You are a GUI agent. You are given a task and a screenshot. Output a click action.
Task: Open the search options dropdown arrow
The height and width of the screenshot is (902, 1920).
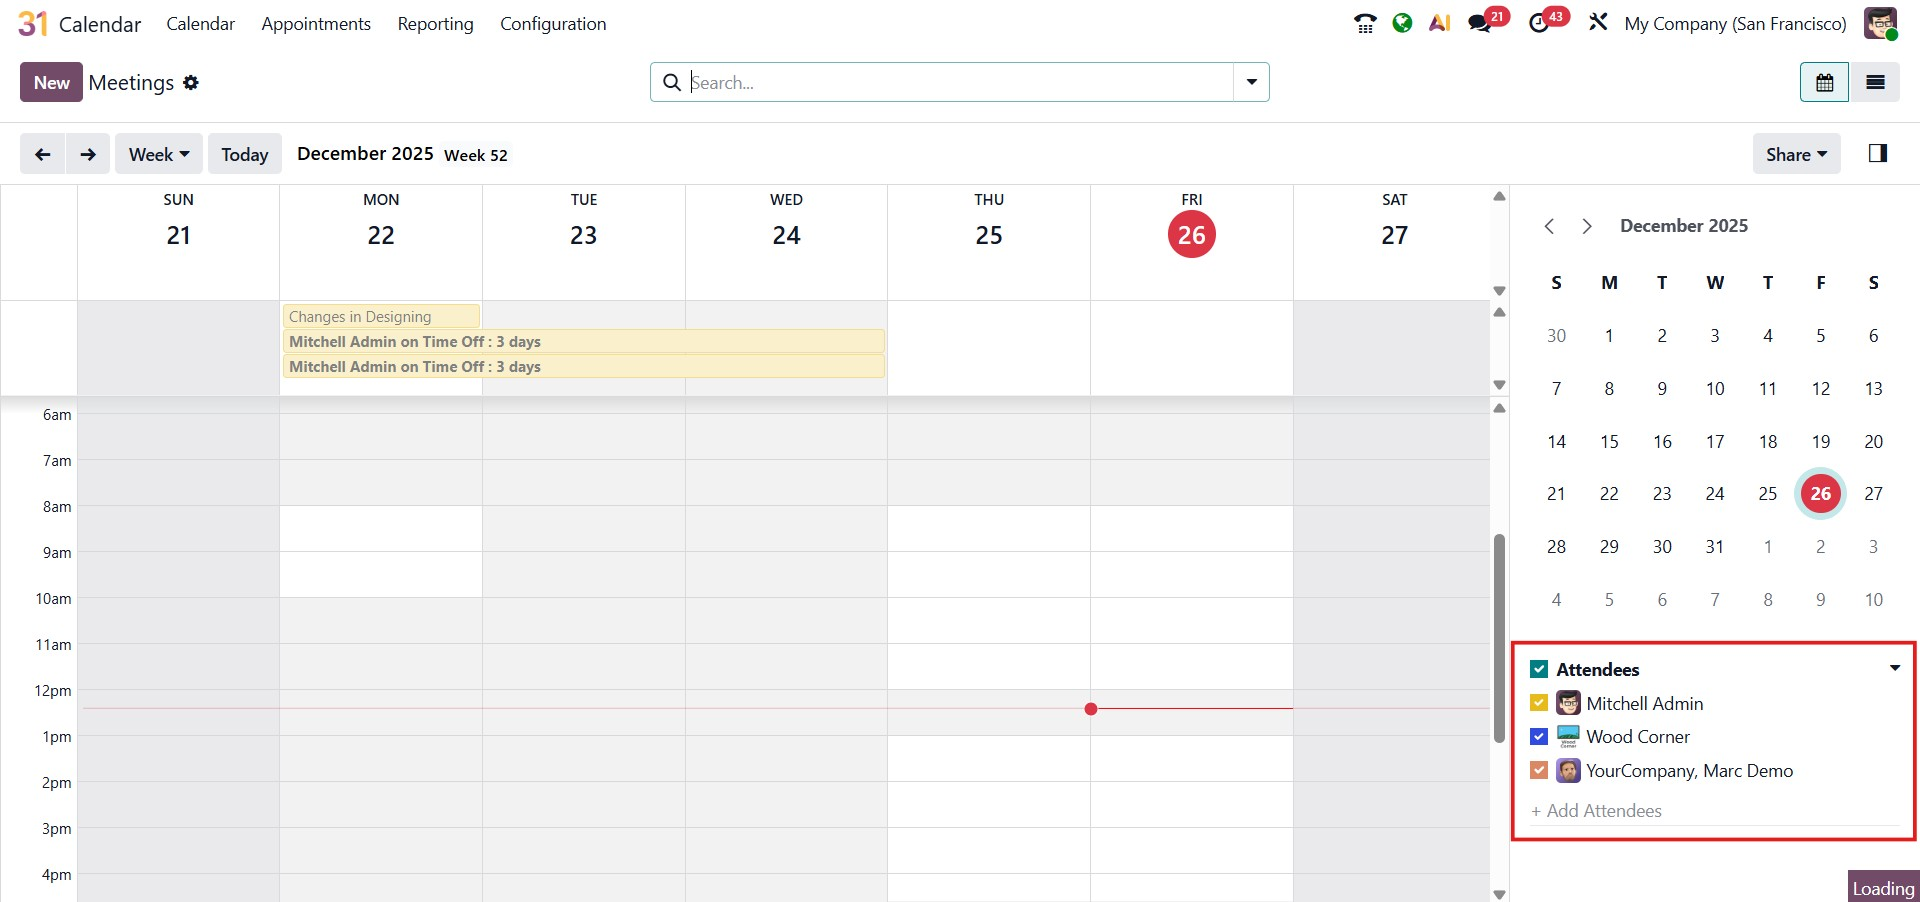click(1251, 82)
